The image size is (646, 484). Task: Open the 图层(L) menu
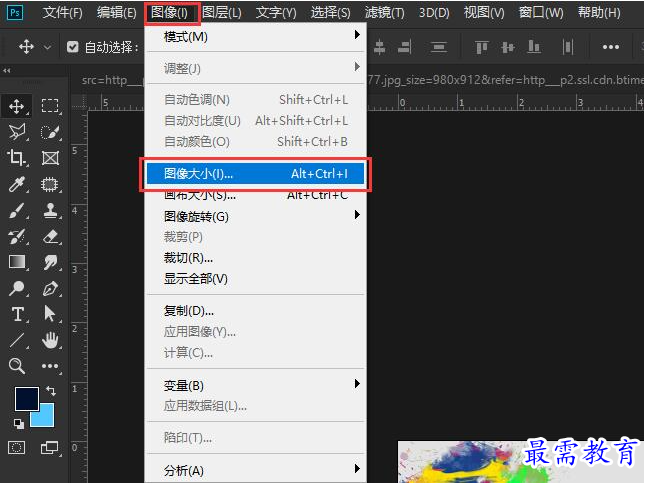222,13
